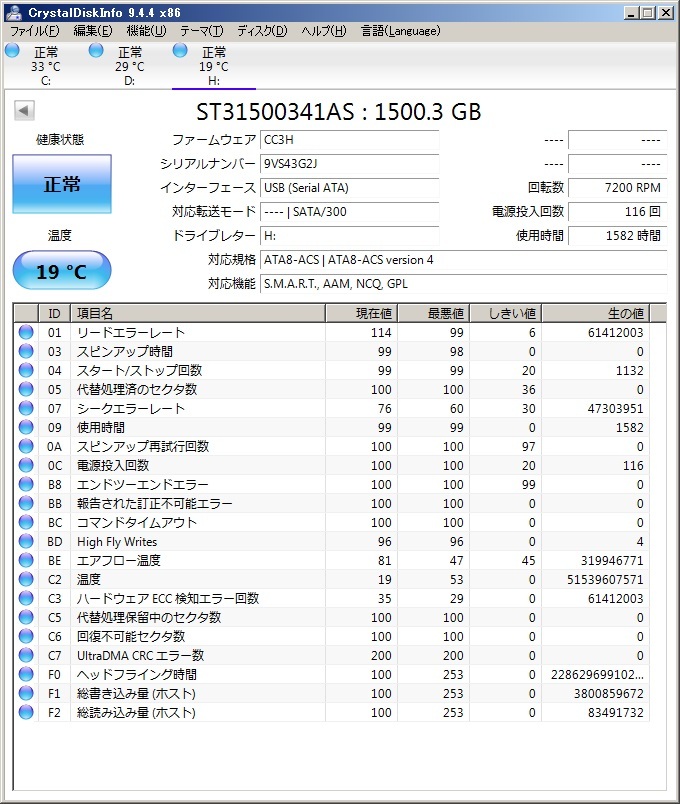Click status orb of attribute B8 エンドツーエンドエラー

26,484
